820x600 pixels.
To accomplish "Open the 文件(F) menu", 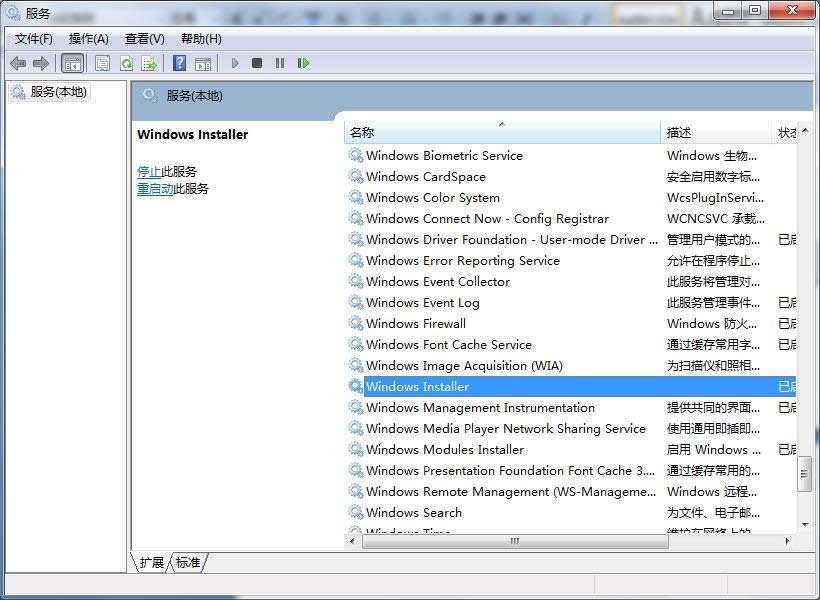I will pos(31,38).
